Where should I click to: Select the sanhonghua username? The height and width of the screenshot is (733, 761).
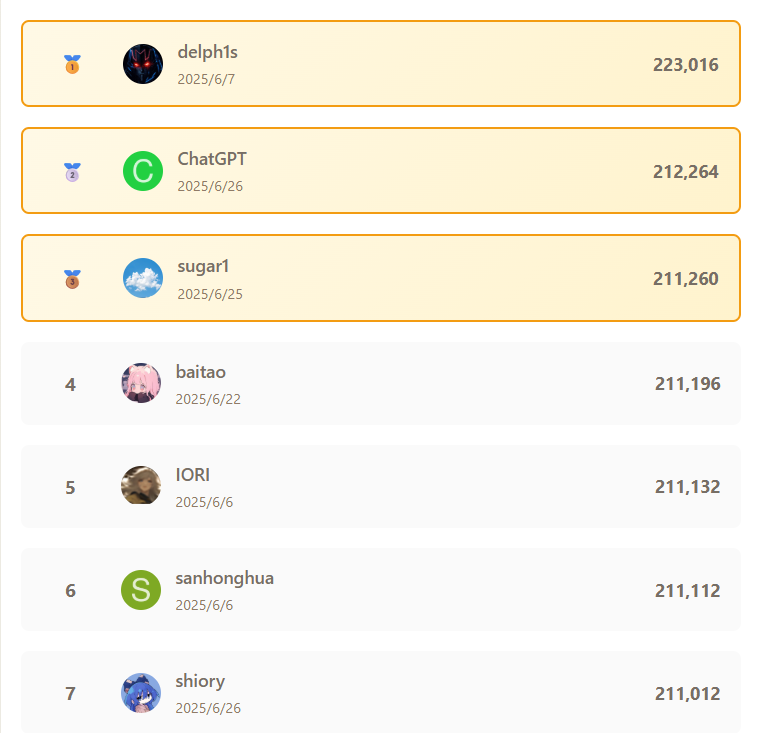point(225,578)
